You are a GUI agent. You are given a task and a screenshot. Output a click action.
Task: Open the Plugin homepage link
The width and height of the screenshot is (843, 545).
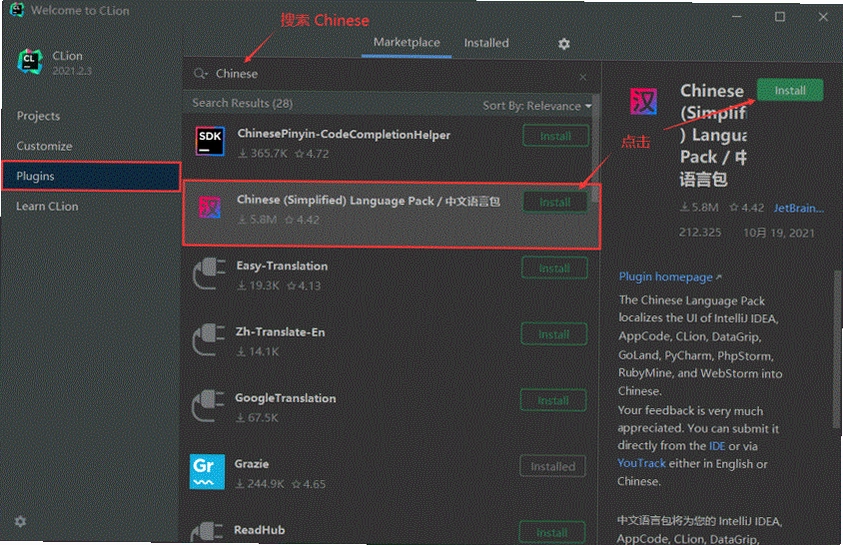670,277
